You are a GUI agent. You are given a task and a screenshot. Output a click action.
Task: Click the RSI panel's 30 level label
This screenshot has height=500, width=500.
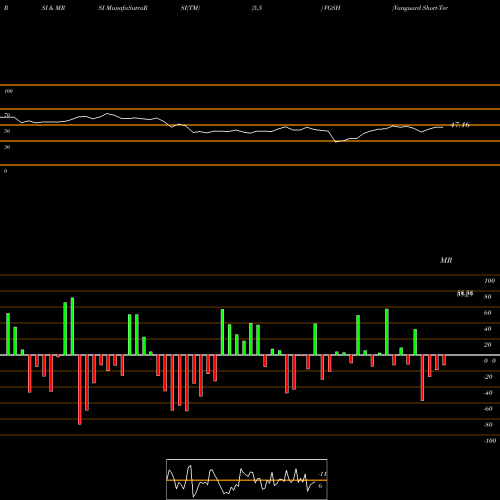[7, 147]
